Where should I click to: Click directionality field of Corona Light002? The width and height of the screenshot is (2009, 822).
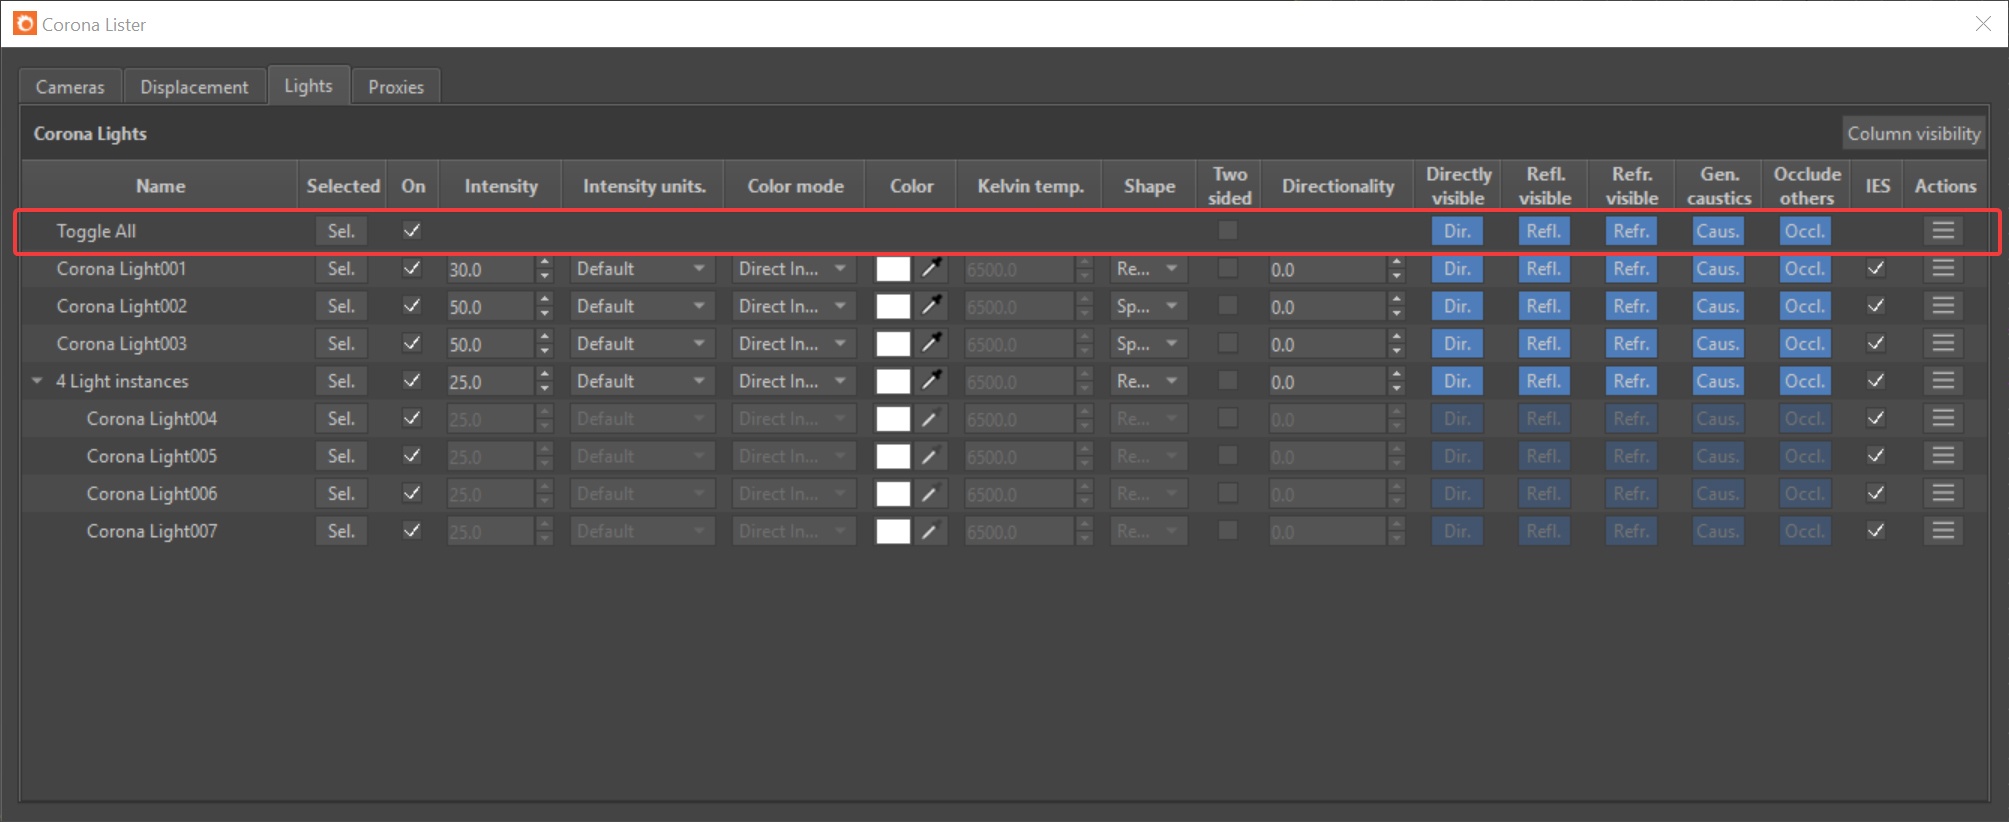[1327, 306]
